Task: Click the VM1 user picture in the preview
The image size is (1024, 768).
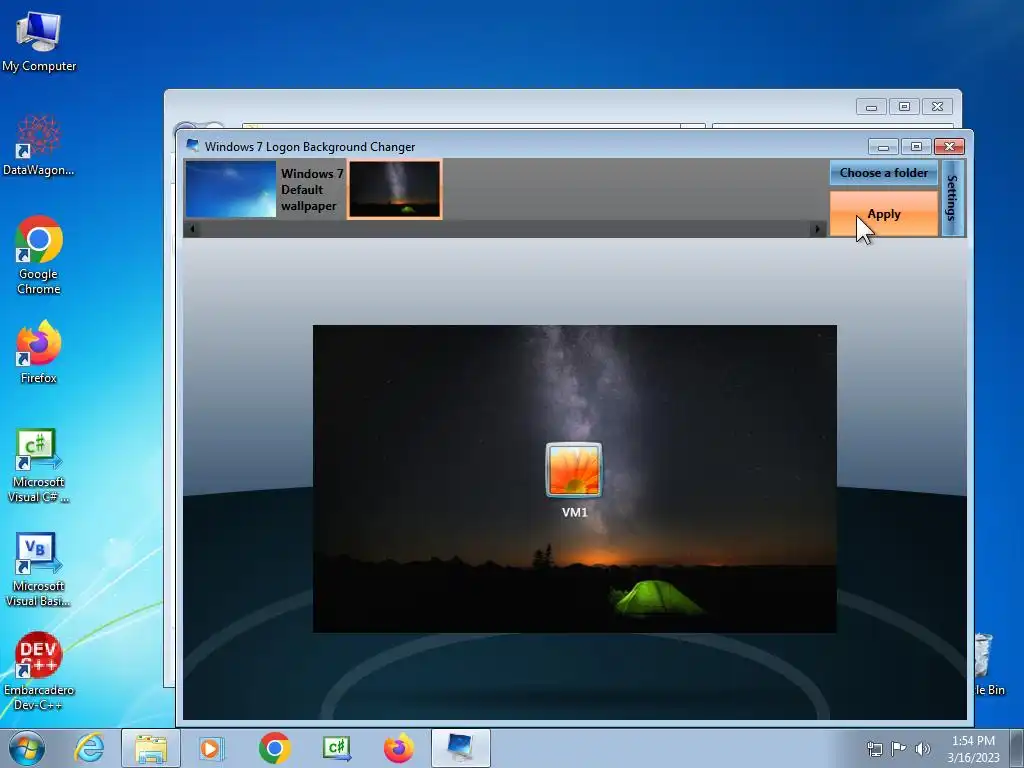Action: [x=574, y=470]
